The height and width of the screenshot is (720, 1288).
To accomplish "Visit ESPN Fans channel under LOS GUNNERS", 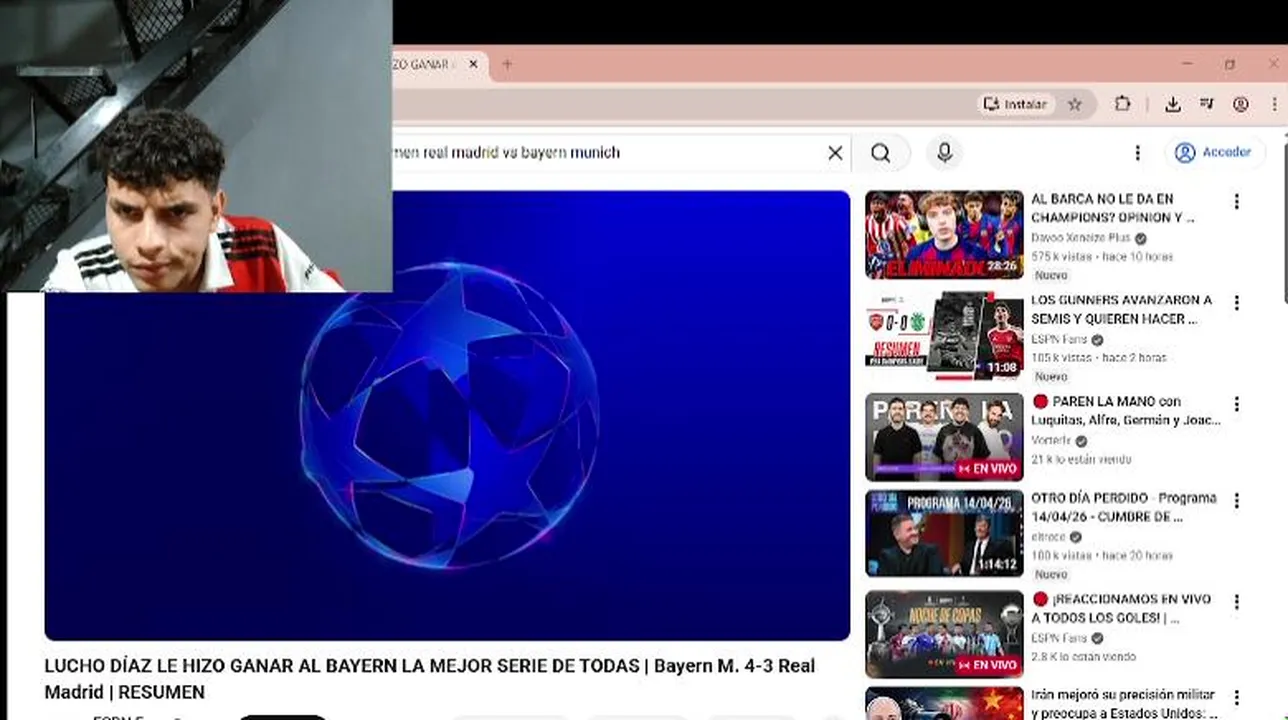I will [1059, 339].
